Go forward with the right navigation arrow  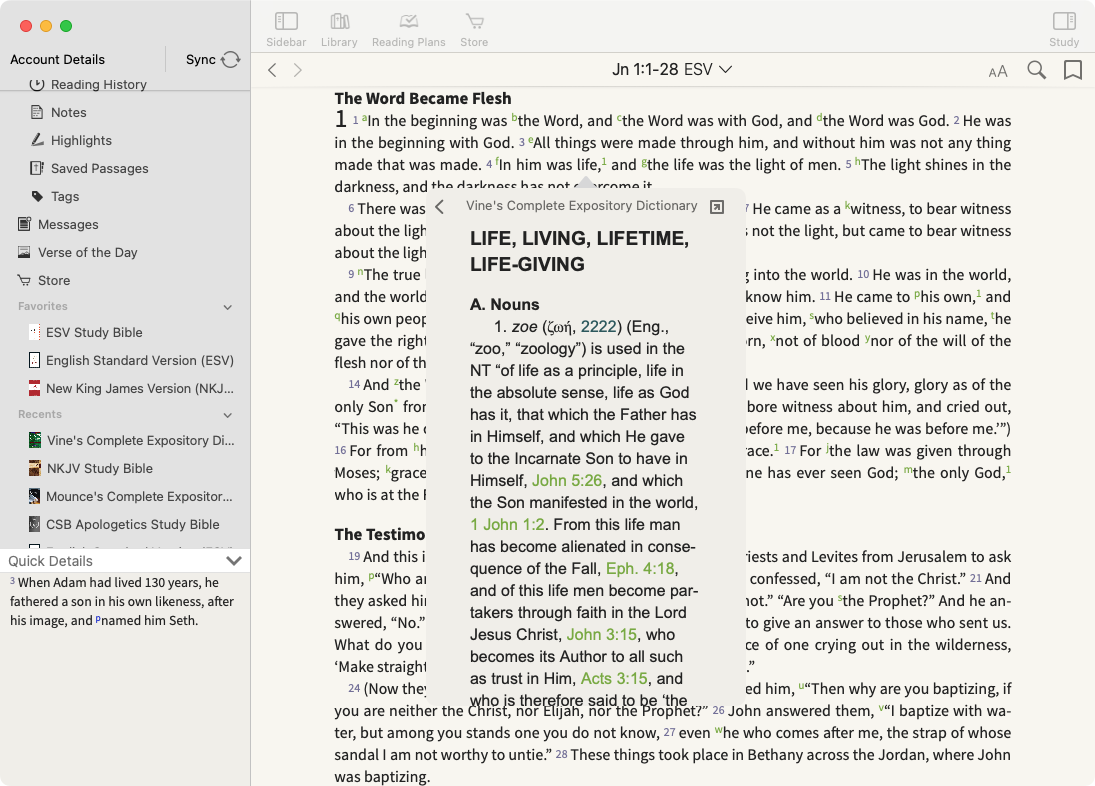(297, 70)
